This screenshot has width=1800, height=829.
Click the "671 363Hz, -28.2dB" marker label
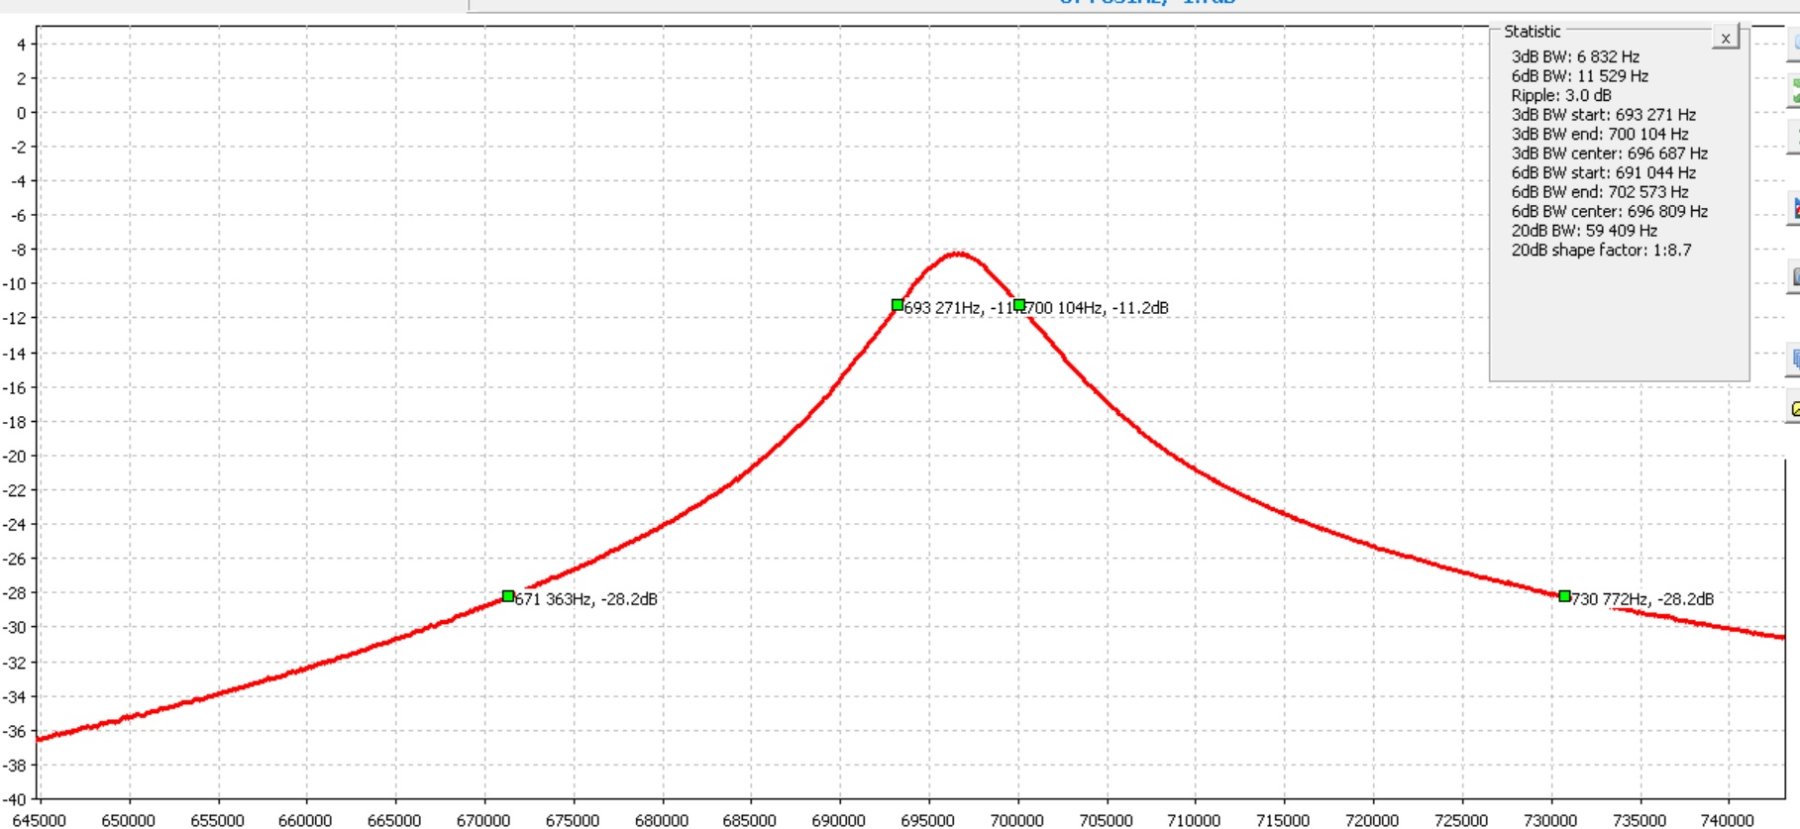(586, 599)
